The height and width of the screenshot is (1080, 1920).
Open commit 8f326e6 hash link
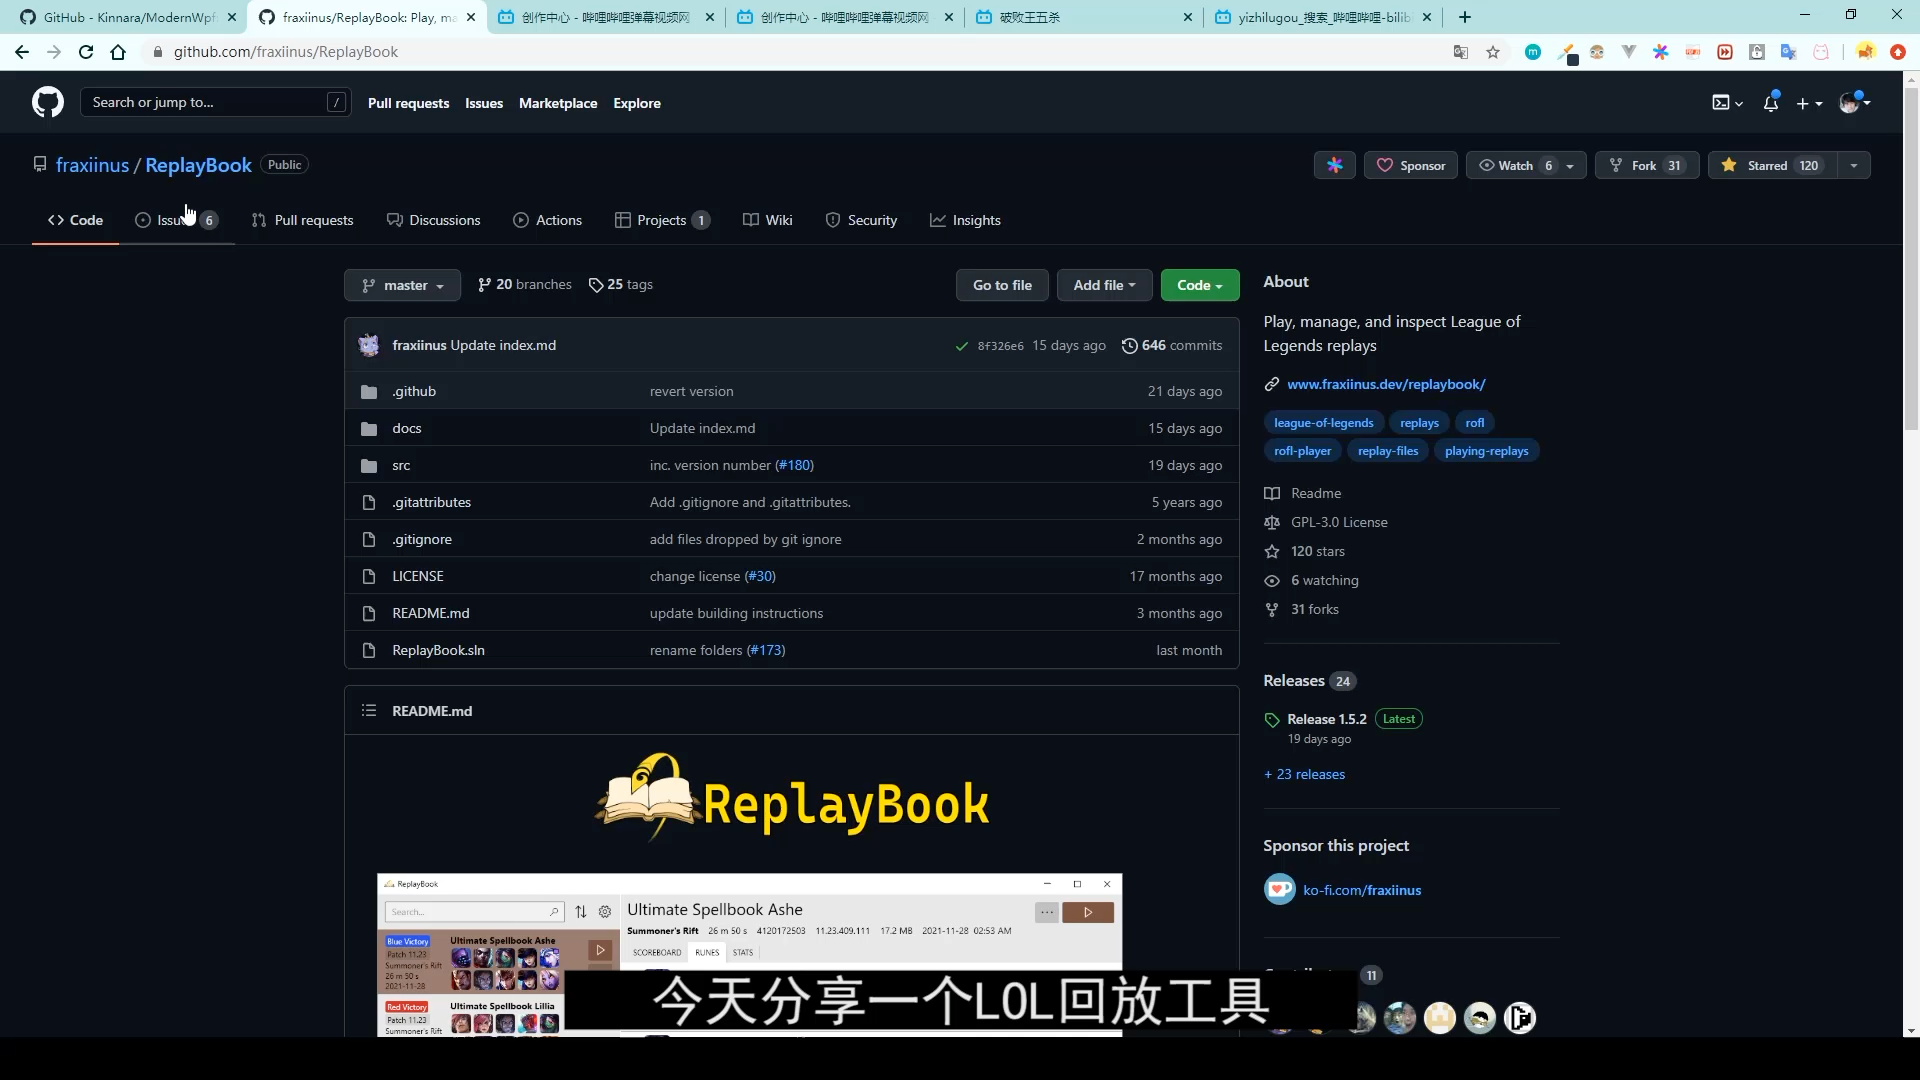click(1000, 346)
